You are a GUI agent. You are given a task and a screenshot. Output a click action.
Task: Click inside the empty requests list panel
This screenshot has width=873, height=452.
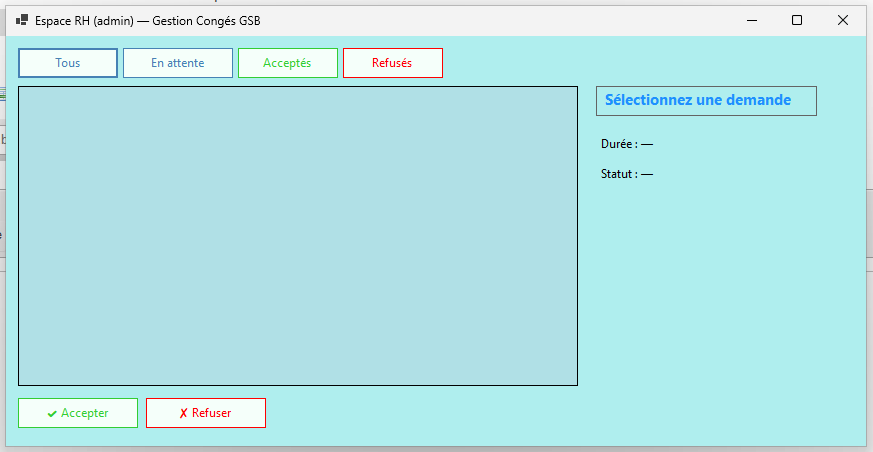pyautogui.click(x=298, y=236)
